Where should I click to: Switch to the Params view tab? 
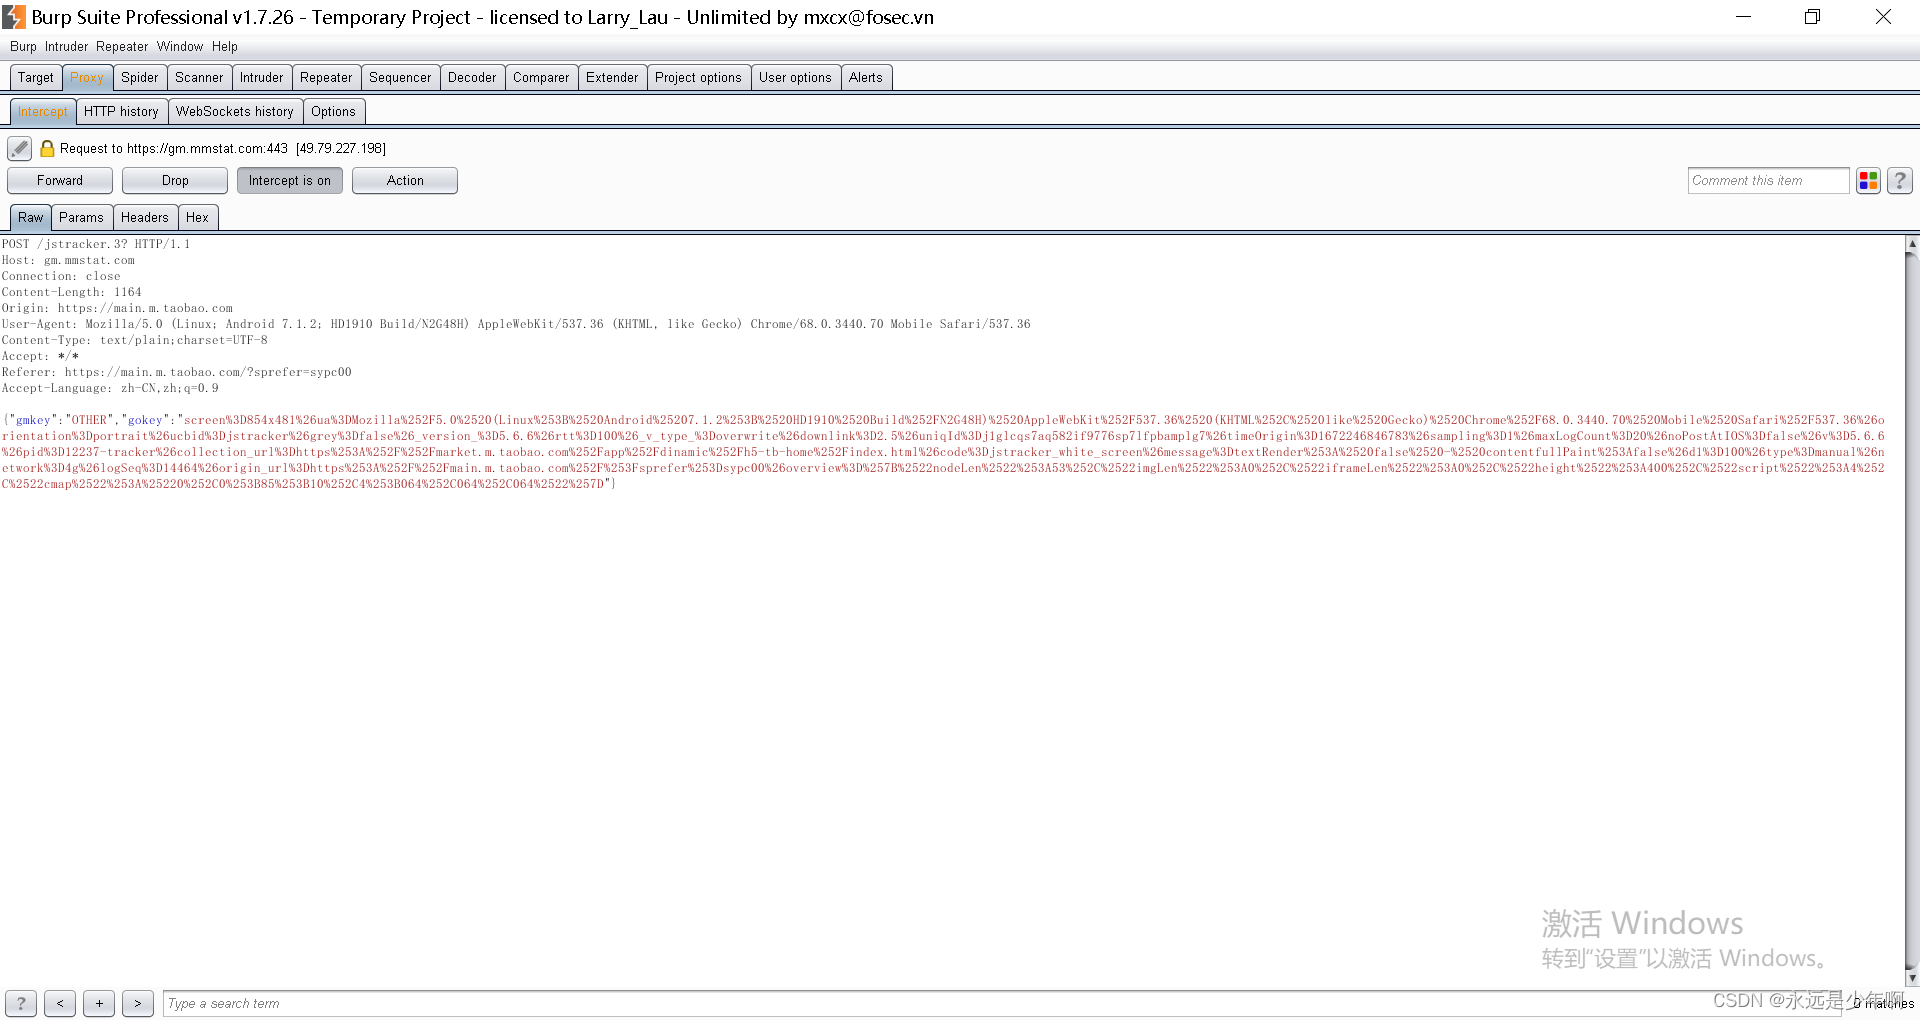pyautogui.click(x=81, y=218)
